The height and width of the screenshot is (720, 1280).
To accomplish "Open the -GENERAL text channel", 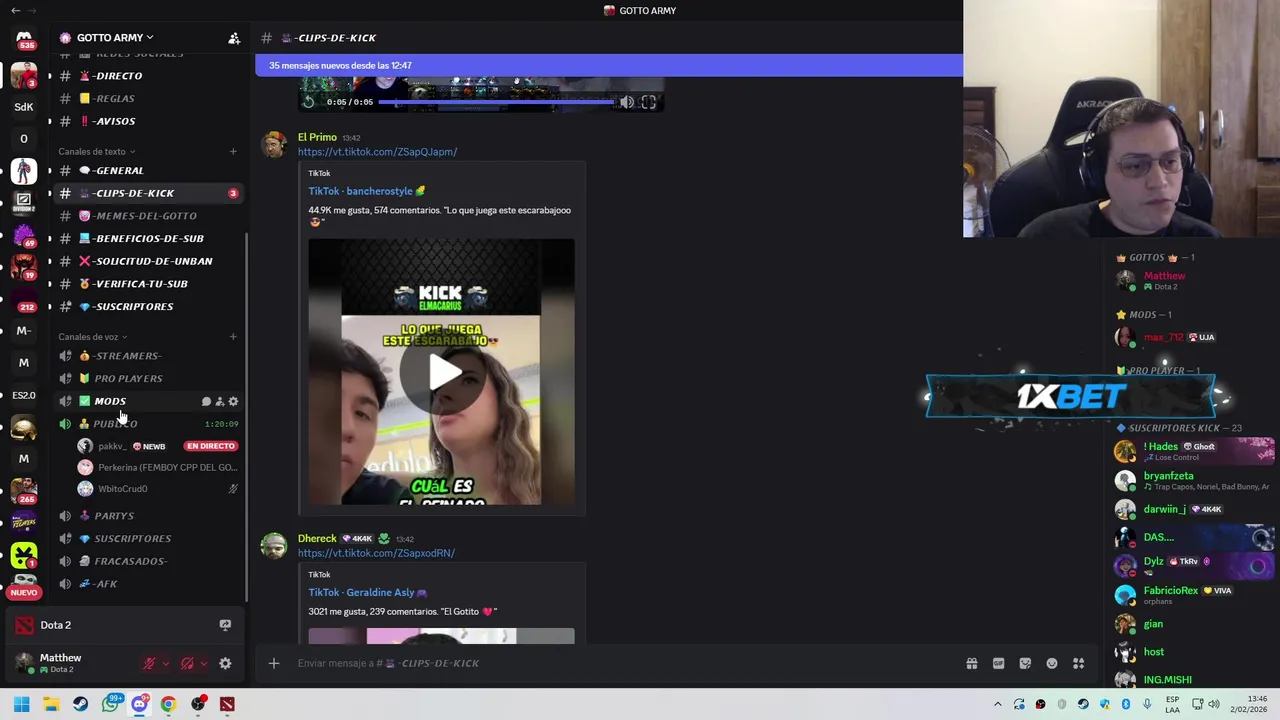I will point(147,170).
